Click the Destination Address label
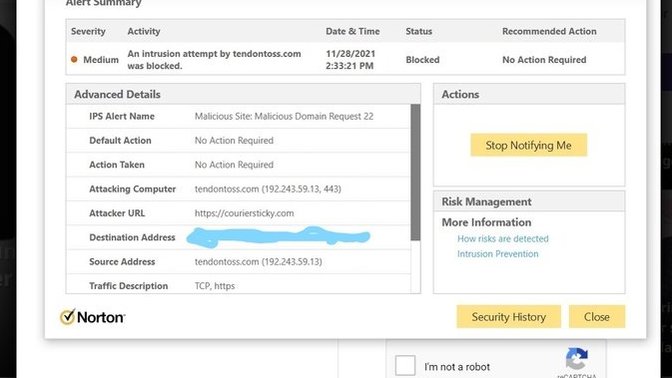The image size is (672, 378). 132,237
